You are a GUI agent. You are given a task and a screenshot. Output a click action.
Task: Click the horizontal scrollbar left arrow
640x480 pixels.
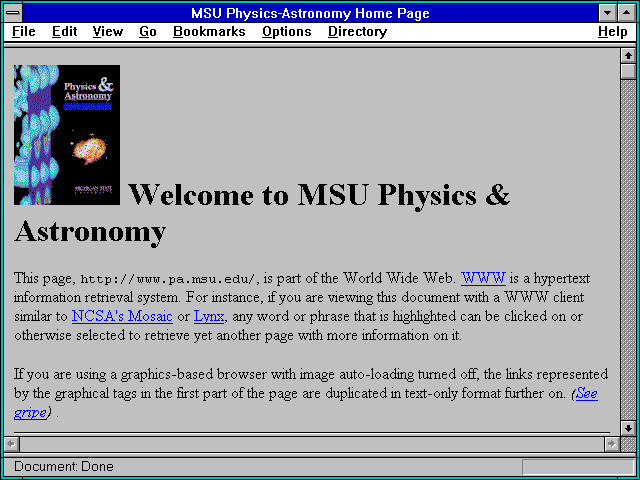tap(11, 444)
